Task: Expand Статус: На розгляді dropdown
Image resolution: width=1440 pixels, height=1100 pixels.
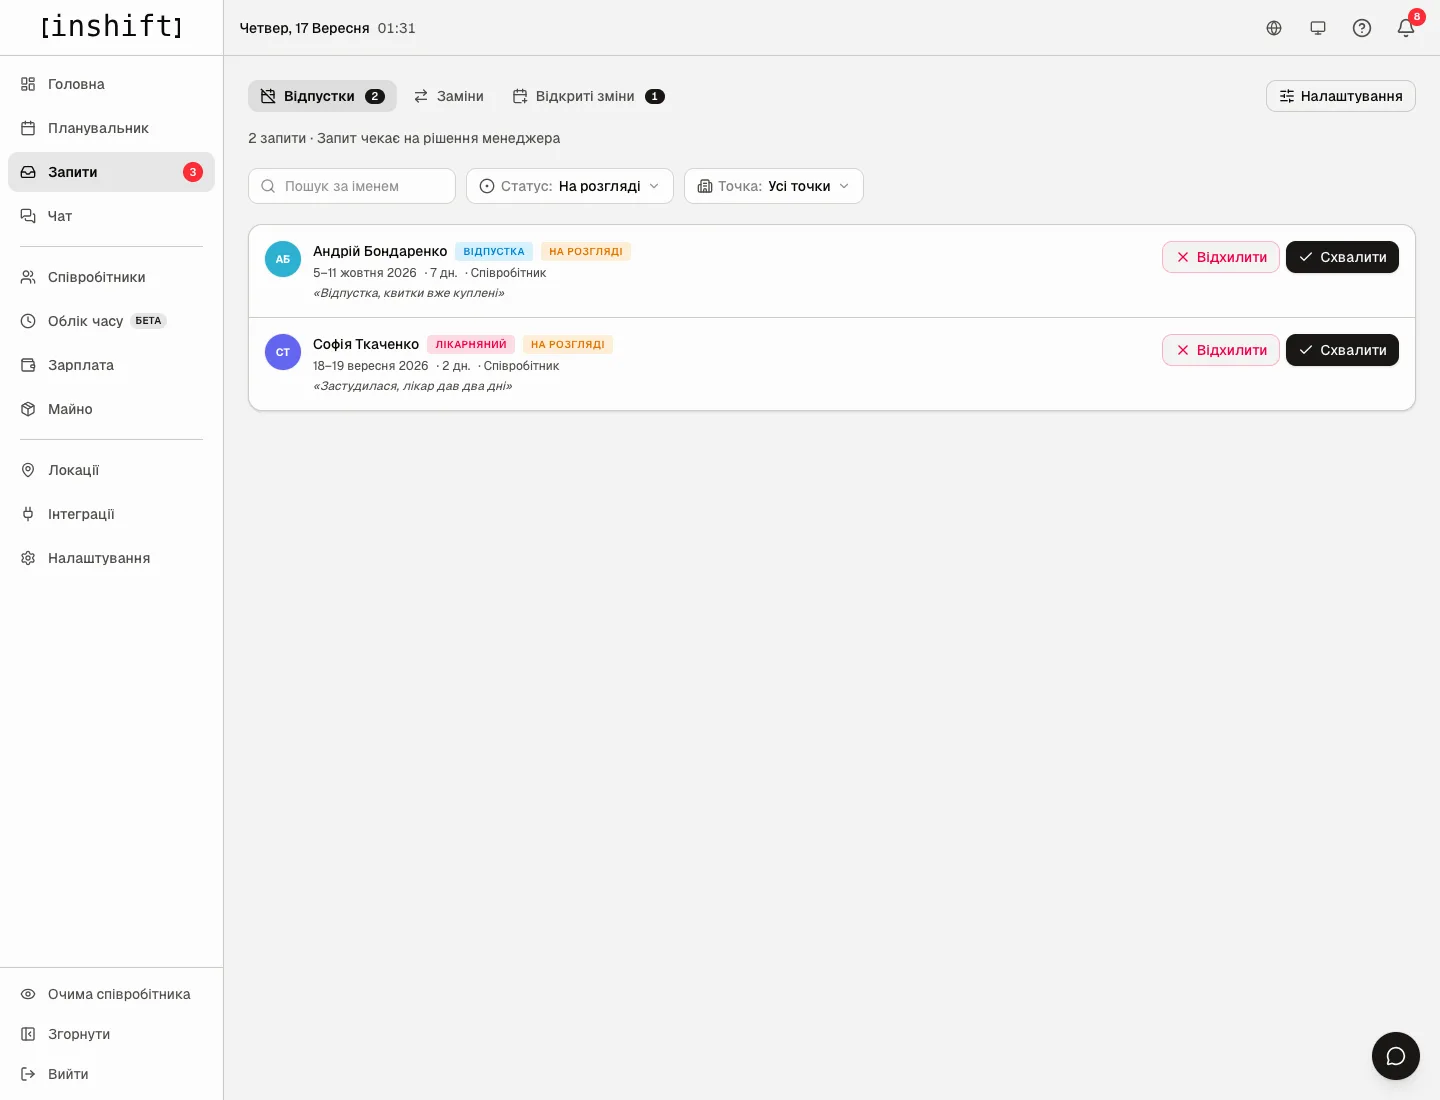Action: [570, 186]
